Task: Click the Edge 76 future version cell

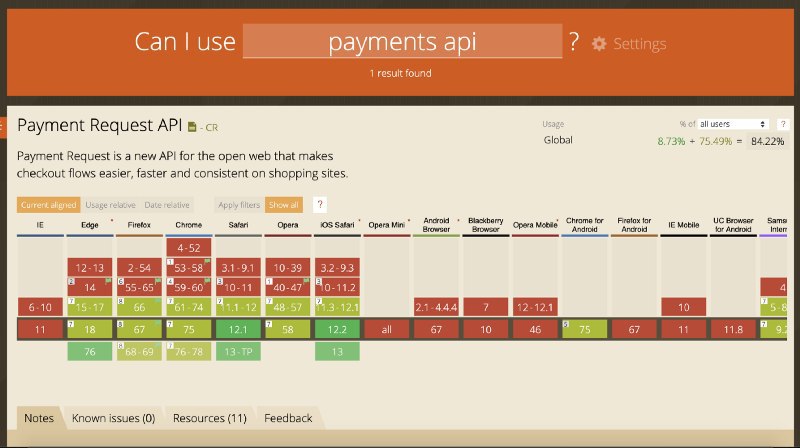Action: click(90, 352)
